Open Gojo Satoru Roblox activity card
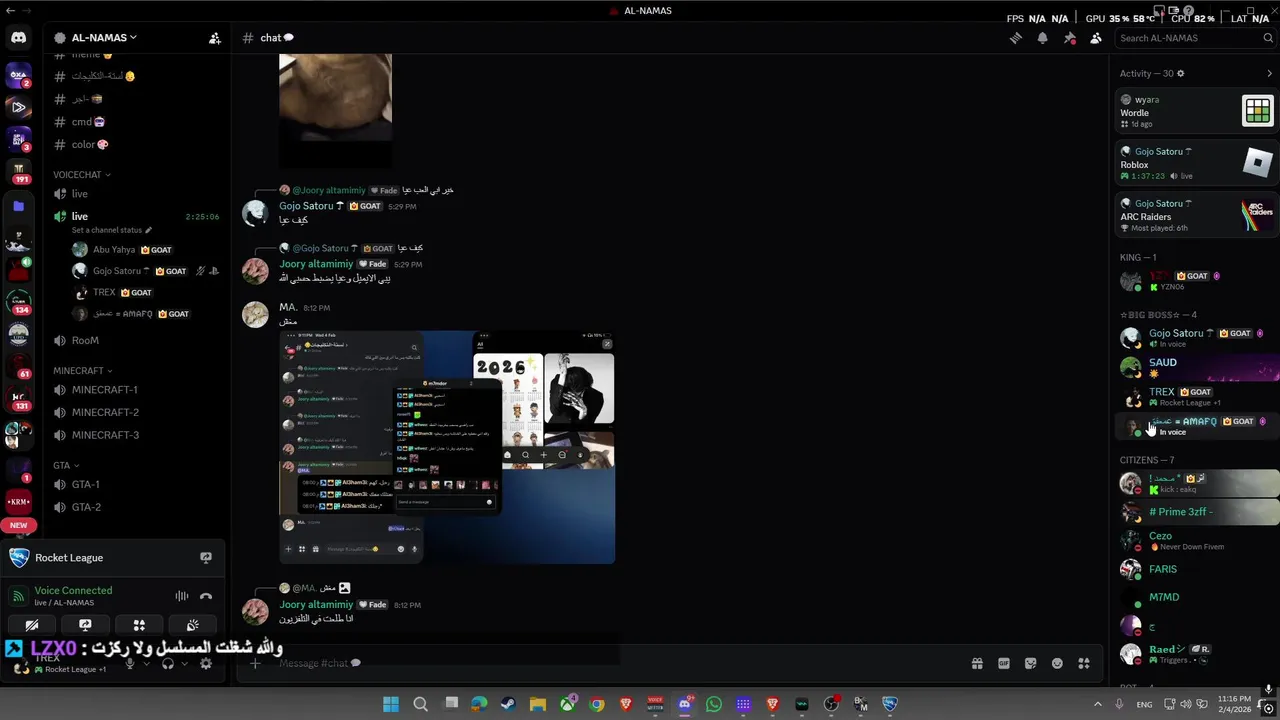 pyautogui.click(x=1197, y=163)
